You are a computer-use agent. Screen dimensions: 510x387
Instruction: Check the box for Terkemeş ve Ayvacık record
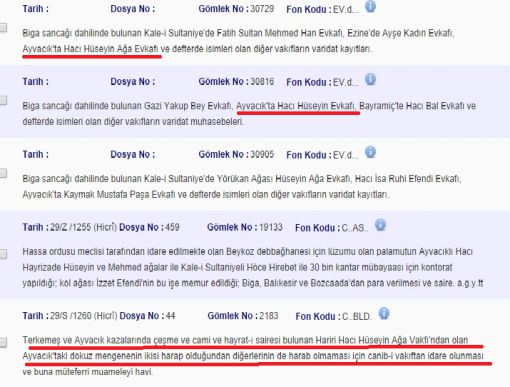[3, 342]
